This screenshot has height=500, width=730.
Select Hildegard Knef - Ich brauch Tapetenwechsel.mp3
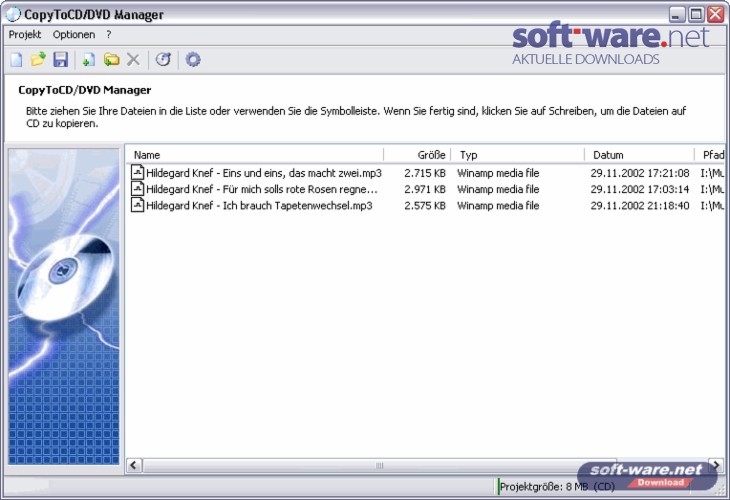[259, 205]
